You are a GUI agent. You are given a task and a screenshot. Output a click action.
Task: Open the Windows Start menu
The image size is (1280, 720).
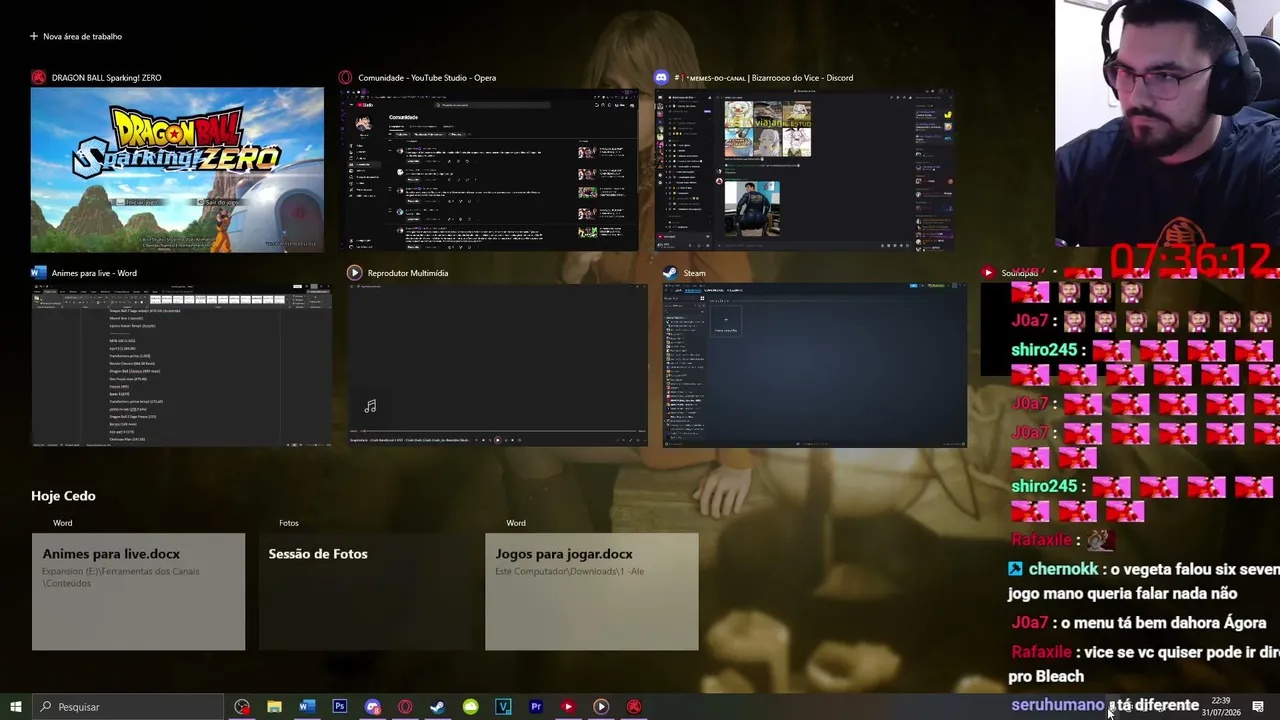point(15,707)
